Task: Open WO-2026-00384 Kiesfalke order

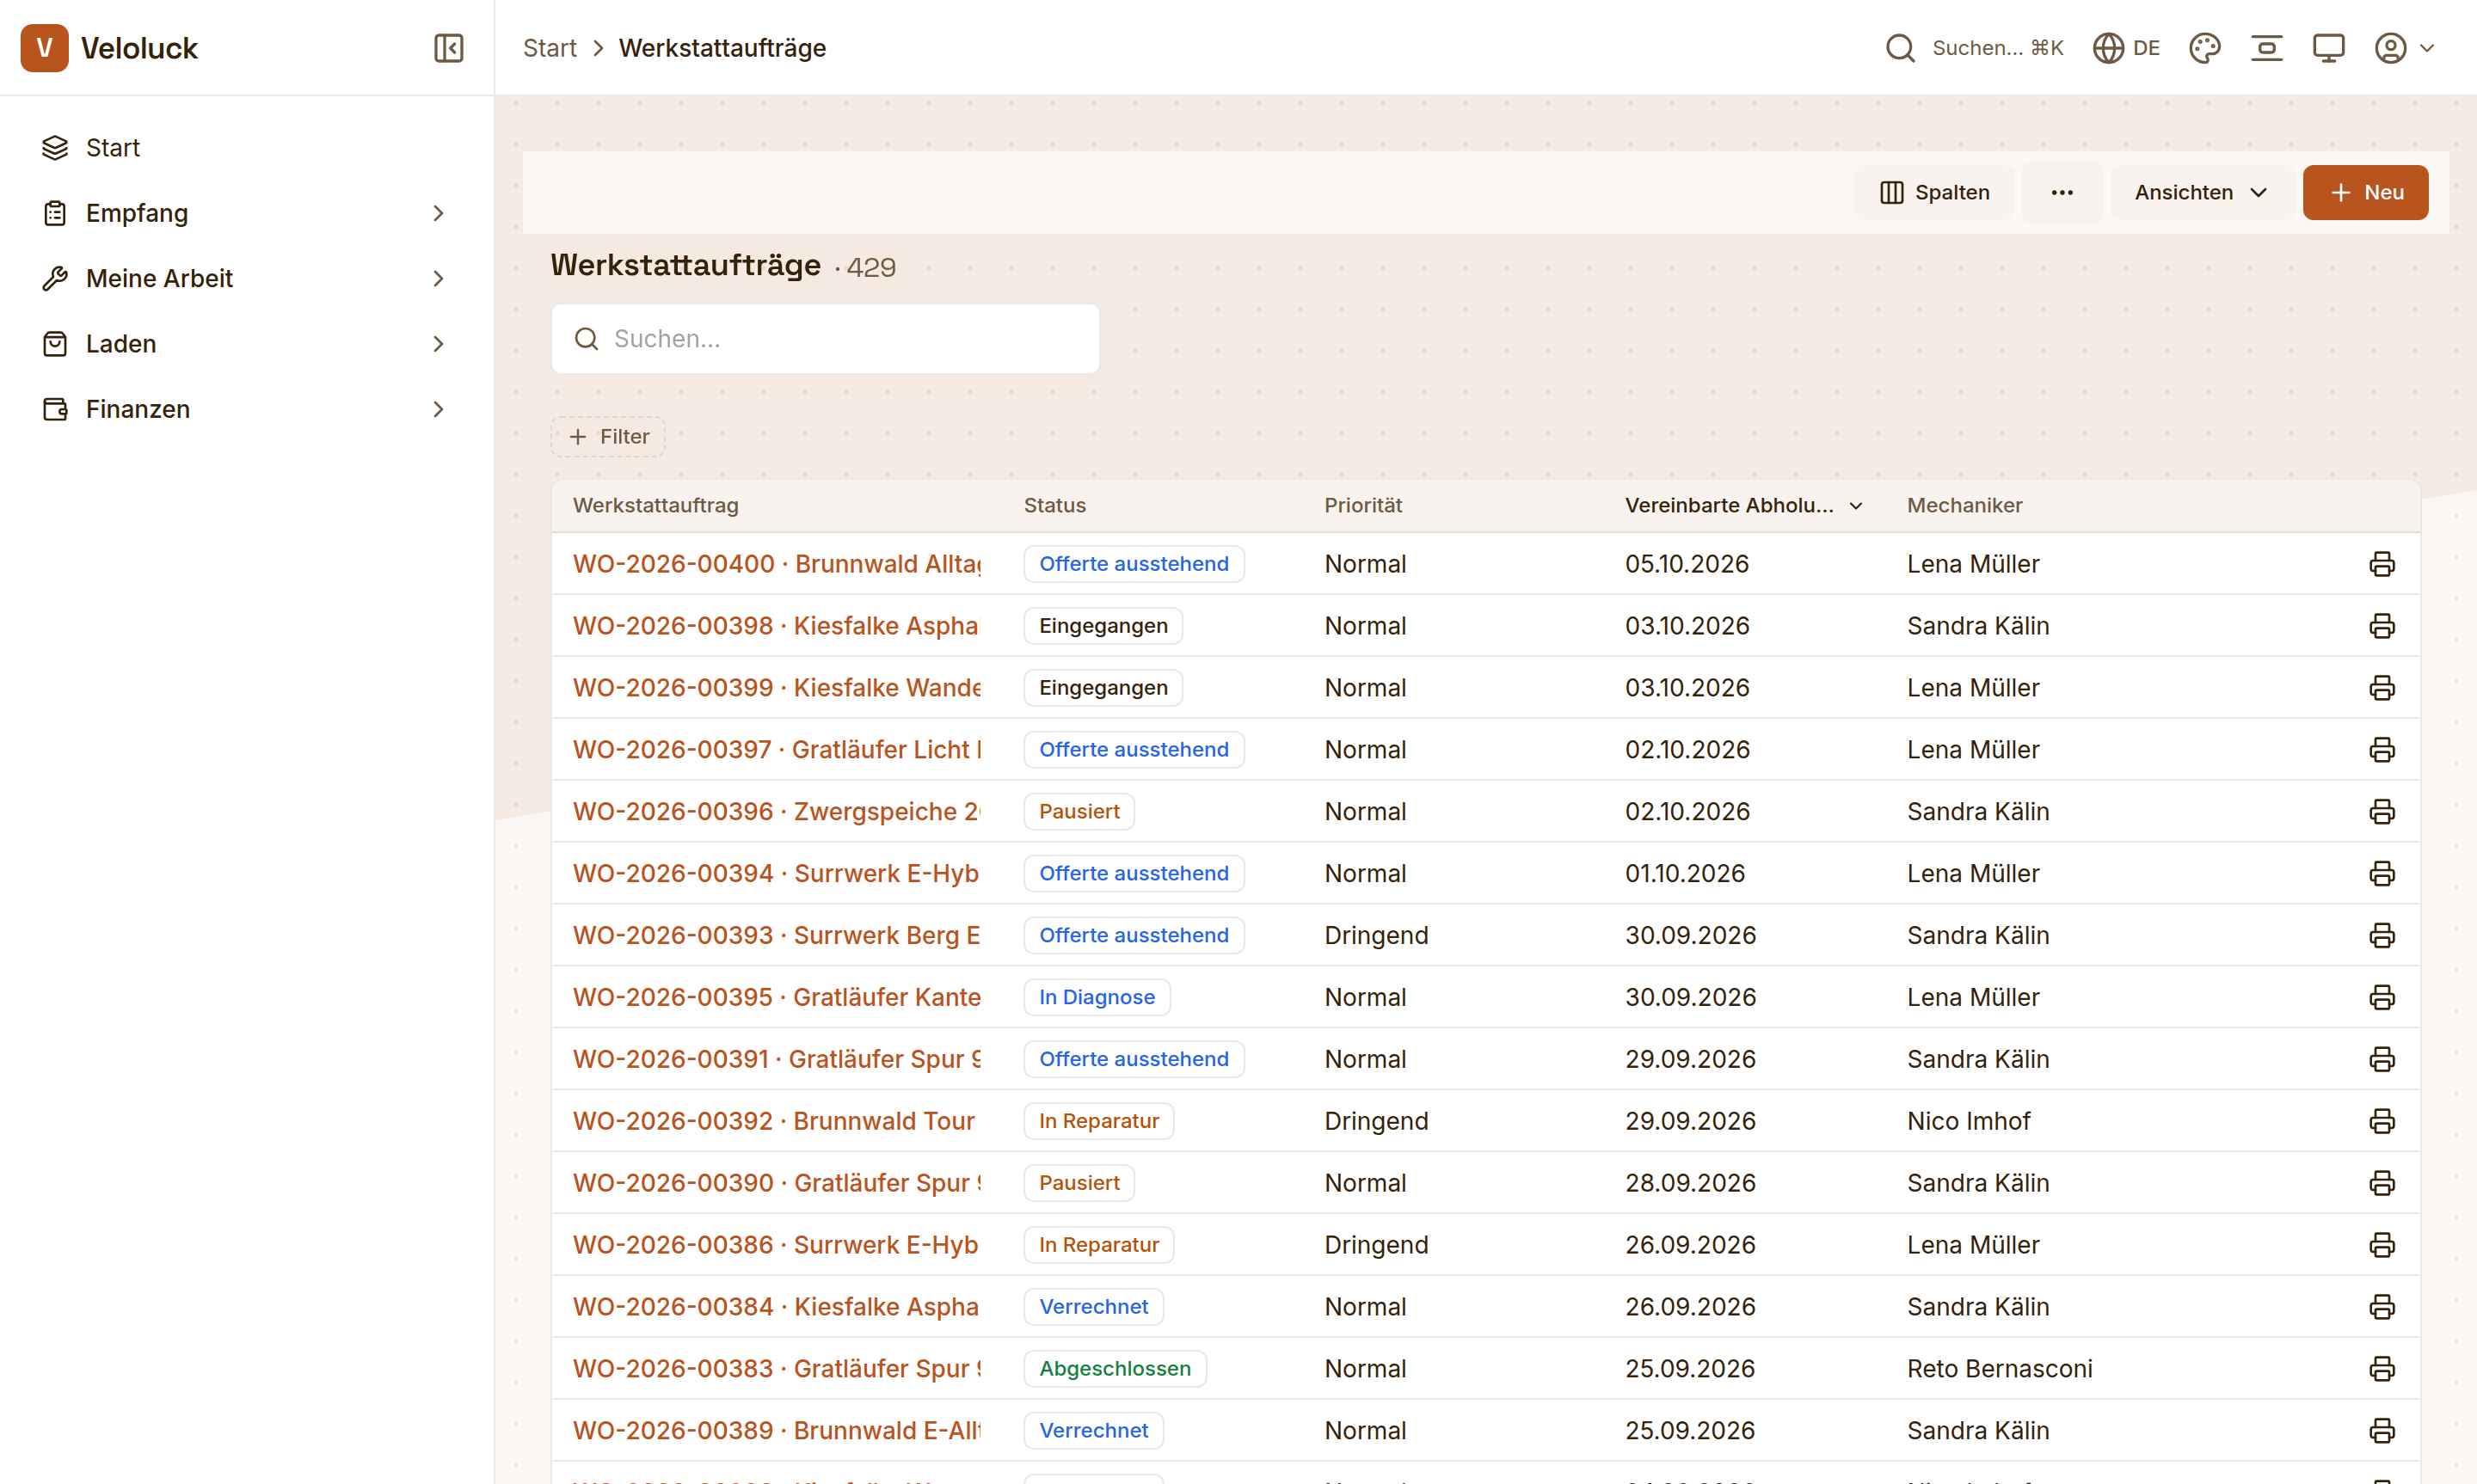Action: [x=777, y=1307]
